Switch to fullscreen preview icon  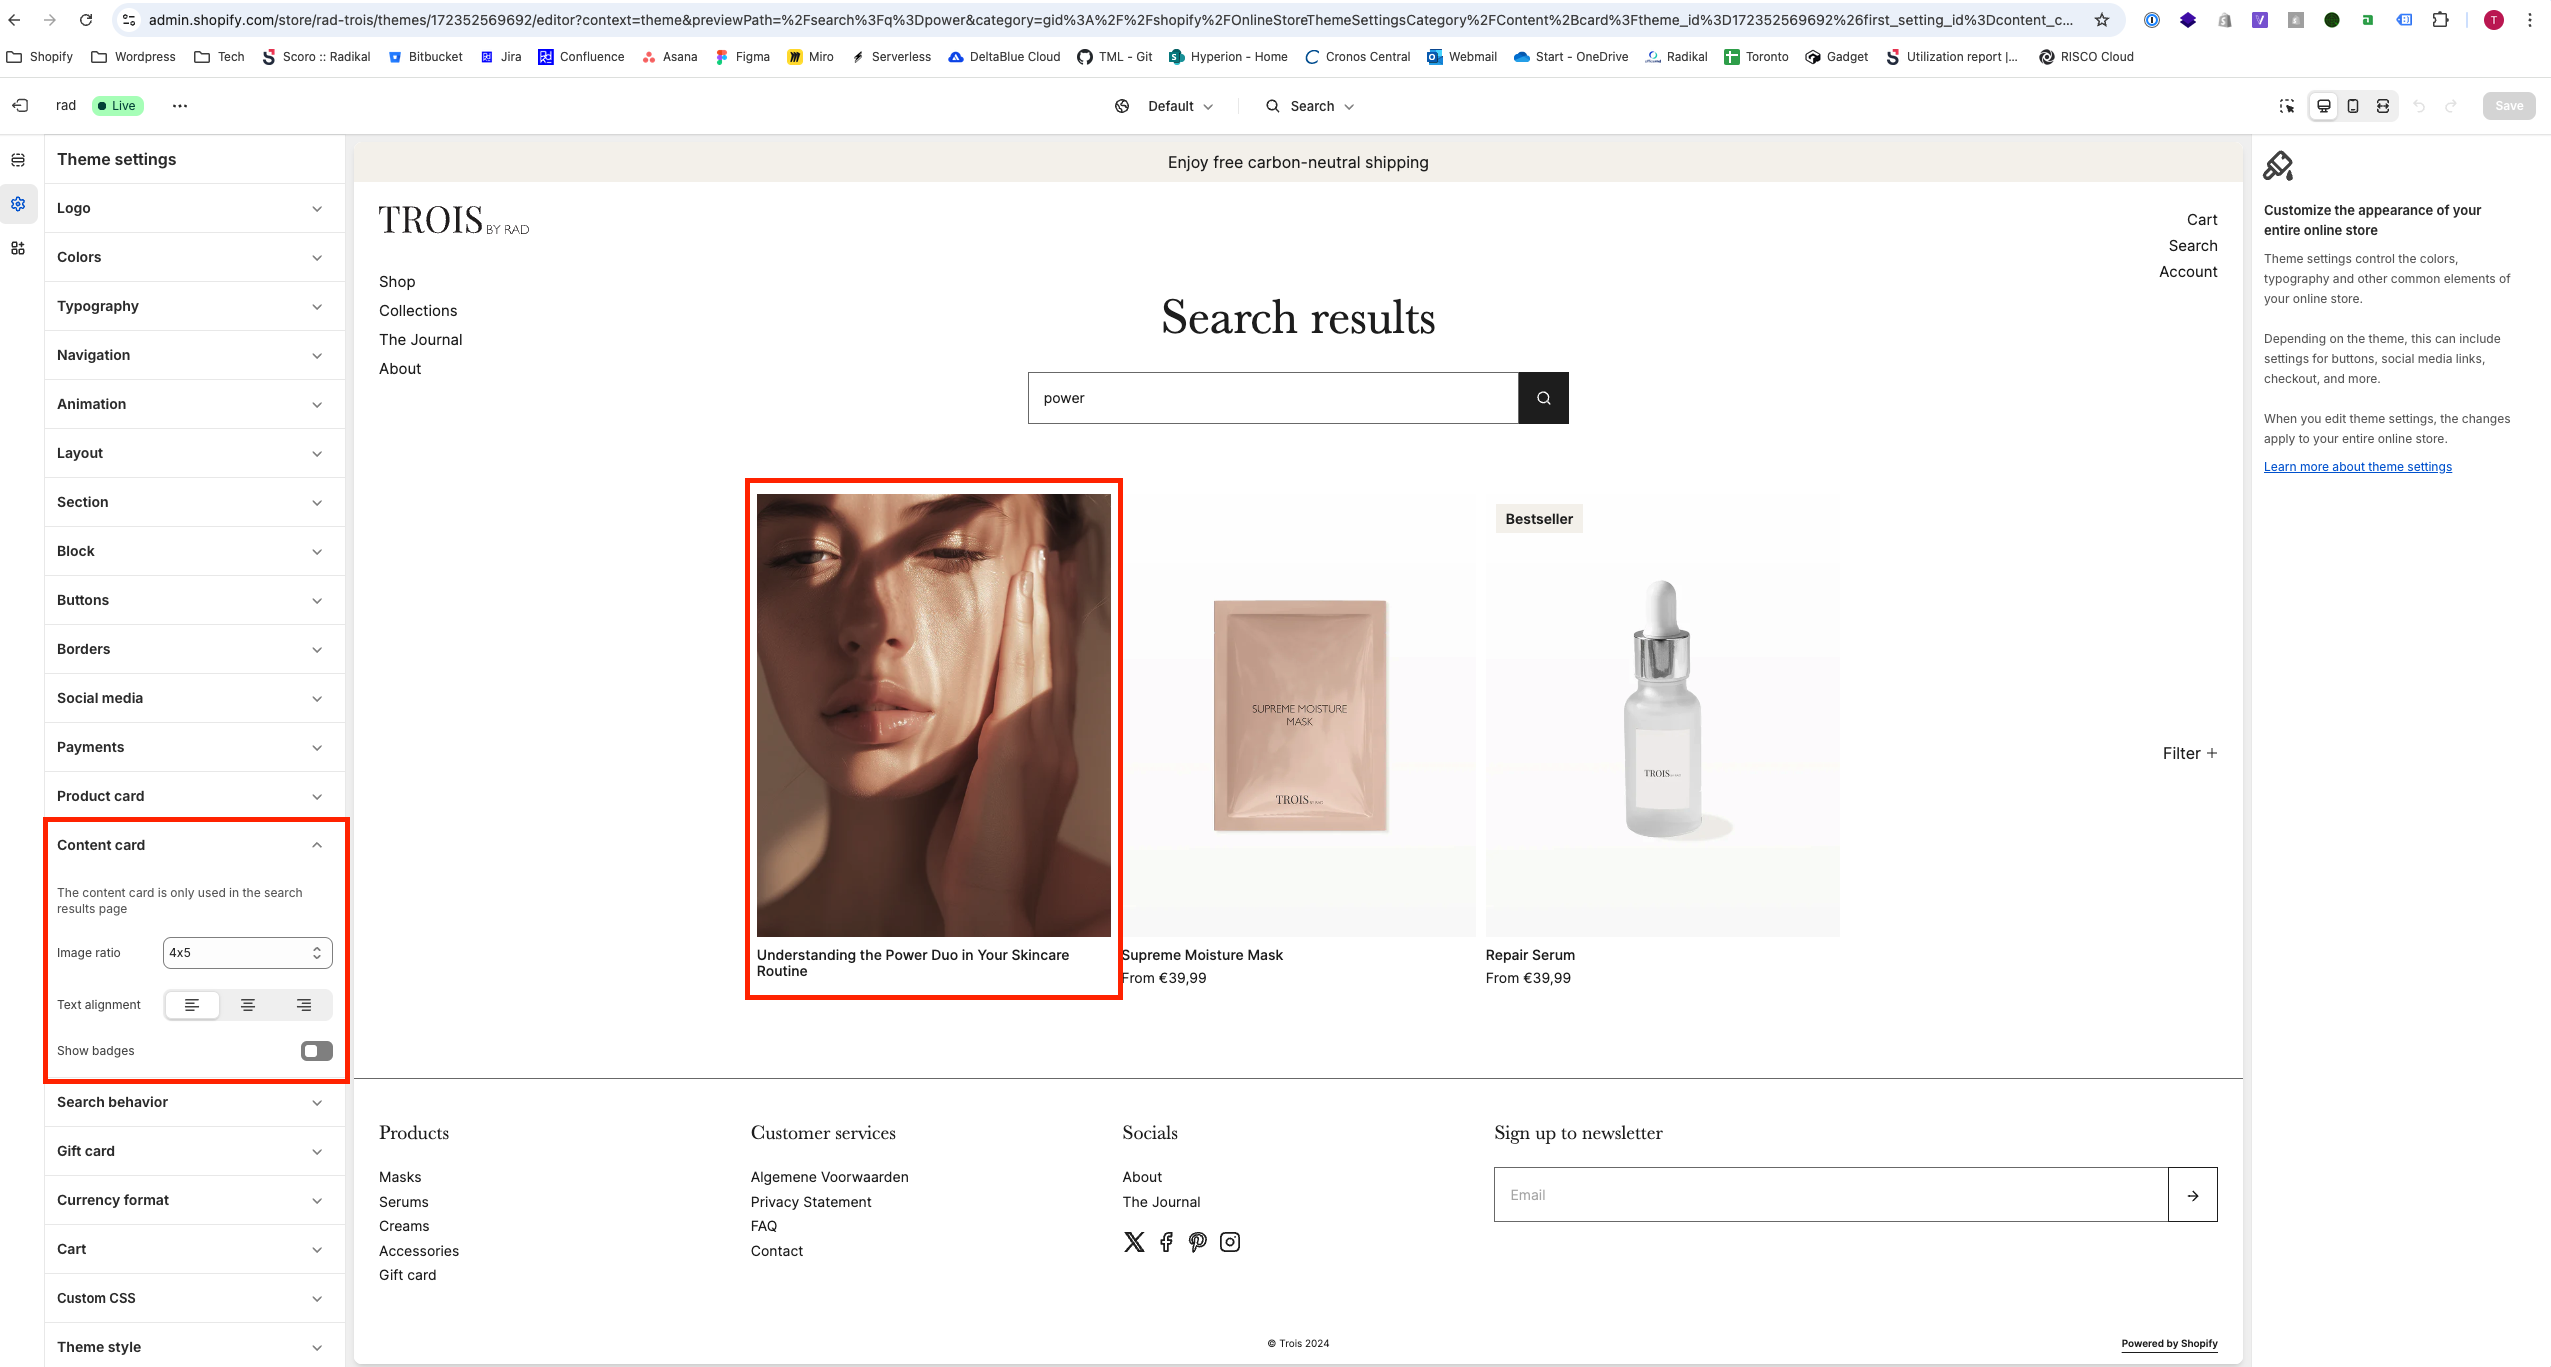(2383, 106)
